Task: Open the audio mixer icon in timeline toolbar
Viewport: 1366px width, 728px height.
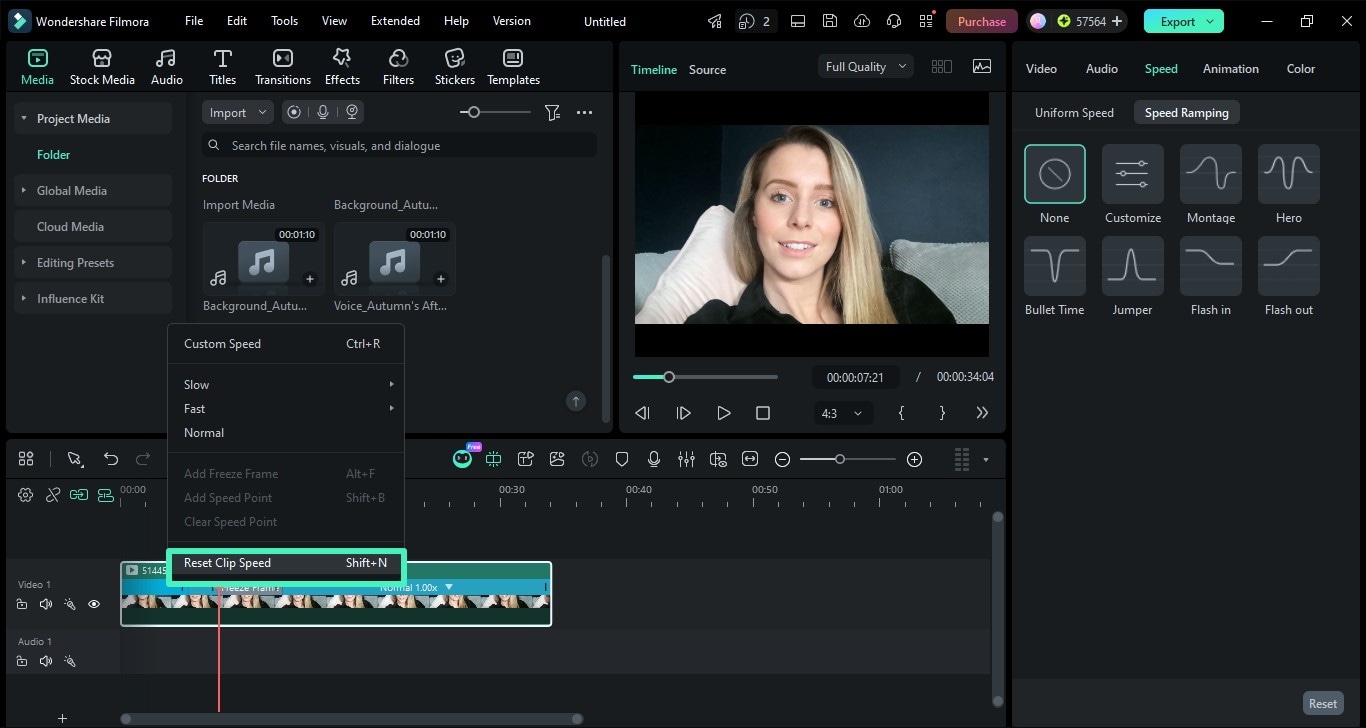Action: point(686,459)
